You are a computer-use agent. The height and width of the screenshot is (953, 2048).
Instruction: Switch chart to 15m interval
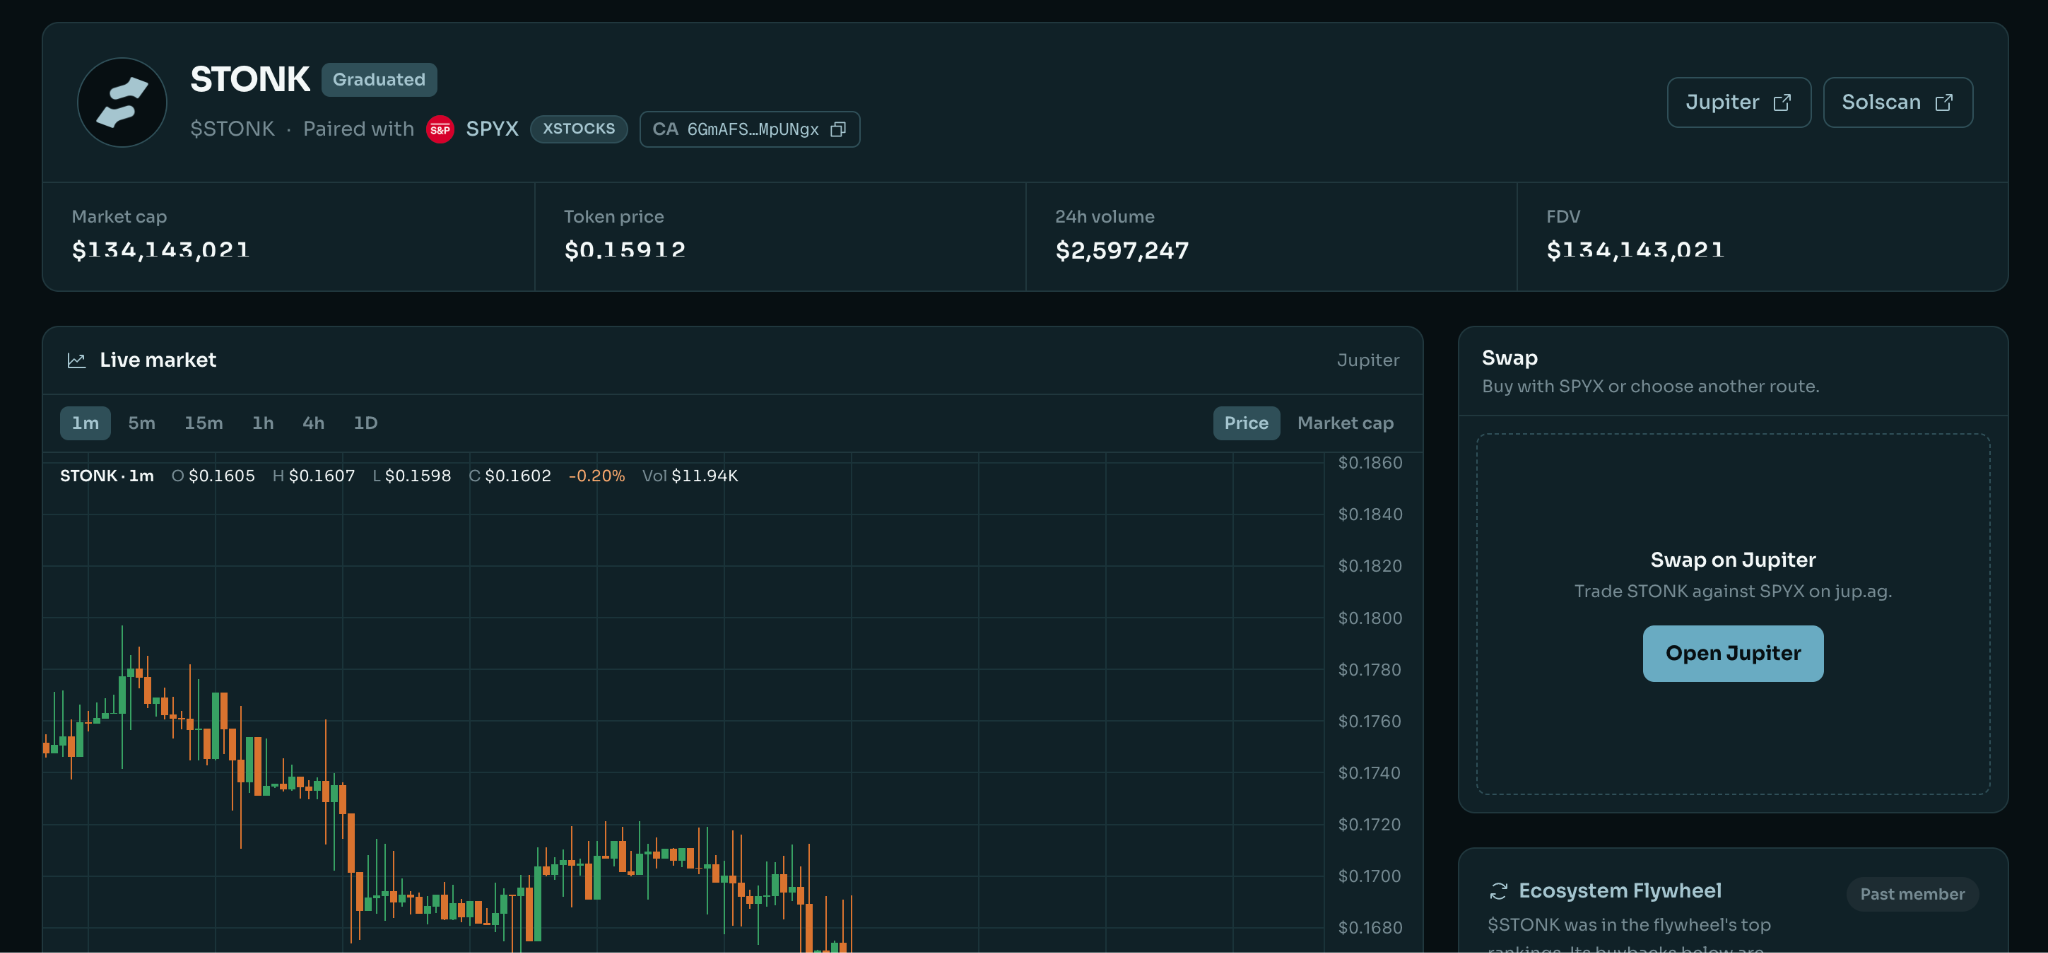point(204,423)
